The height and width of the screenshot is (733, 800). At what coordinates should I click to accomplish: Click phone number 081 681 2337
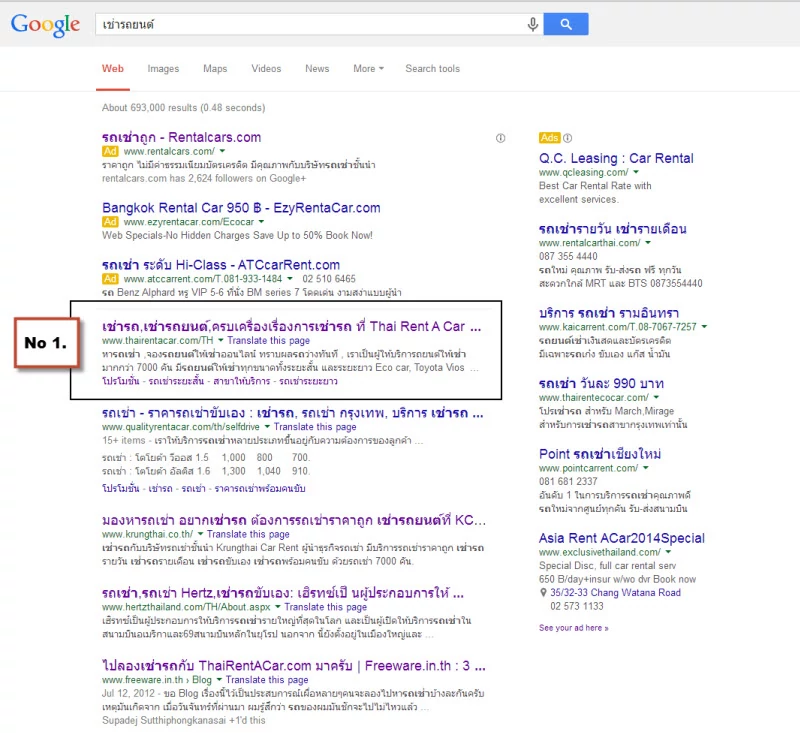pyautogui.click(x=568, y=481)
